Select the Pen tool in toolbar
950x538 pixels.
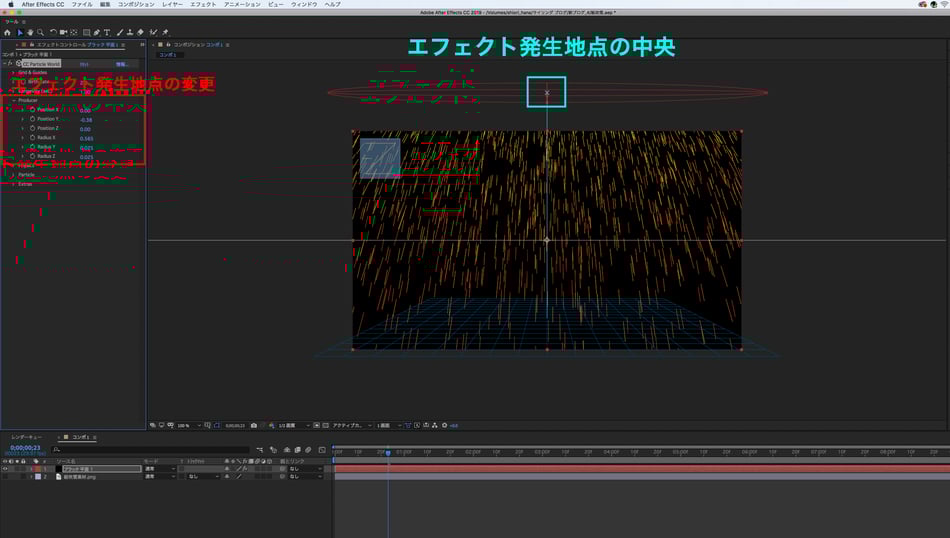(96, 32)
